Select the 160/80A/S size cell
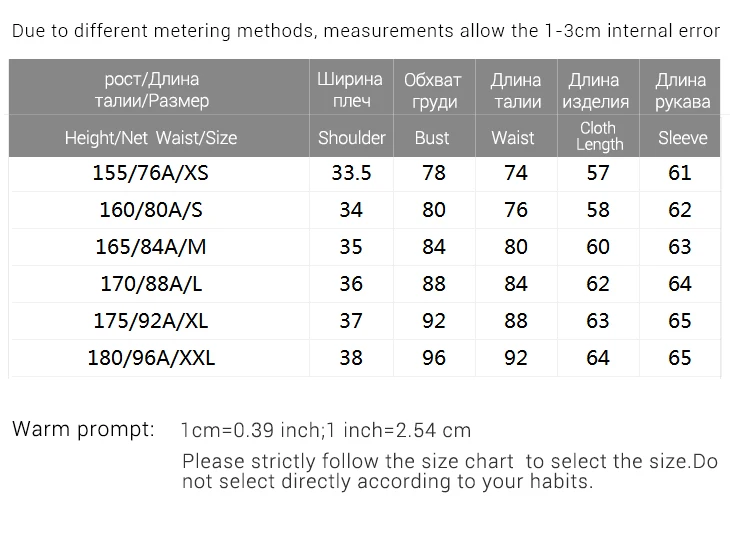The image size is (730, 547). [151, 210]
